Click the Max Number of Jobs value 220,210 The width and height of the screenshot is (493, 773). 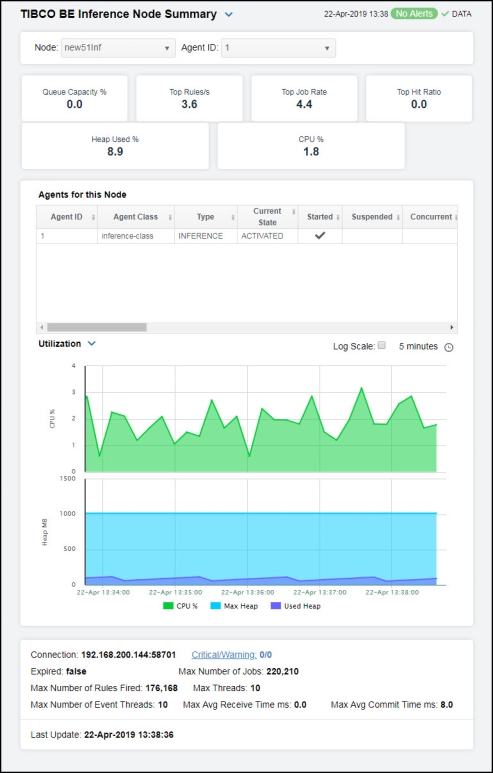pyautogui.click(x=282, y=671)
